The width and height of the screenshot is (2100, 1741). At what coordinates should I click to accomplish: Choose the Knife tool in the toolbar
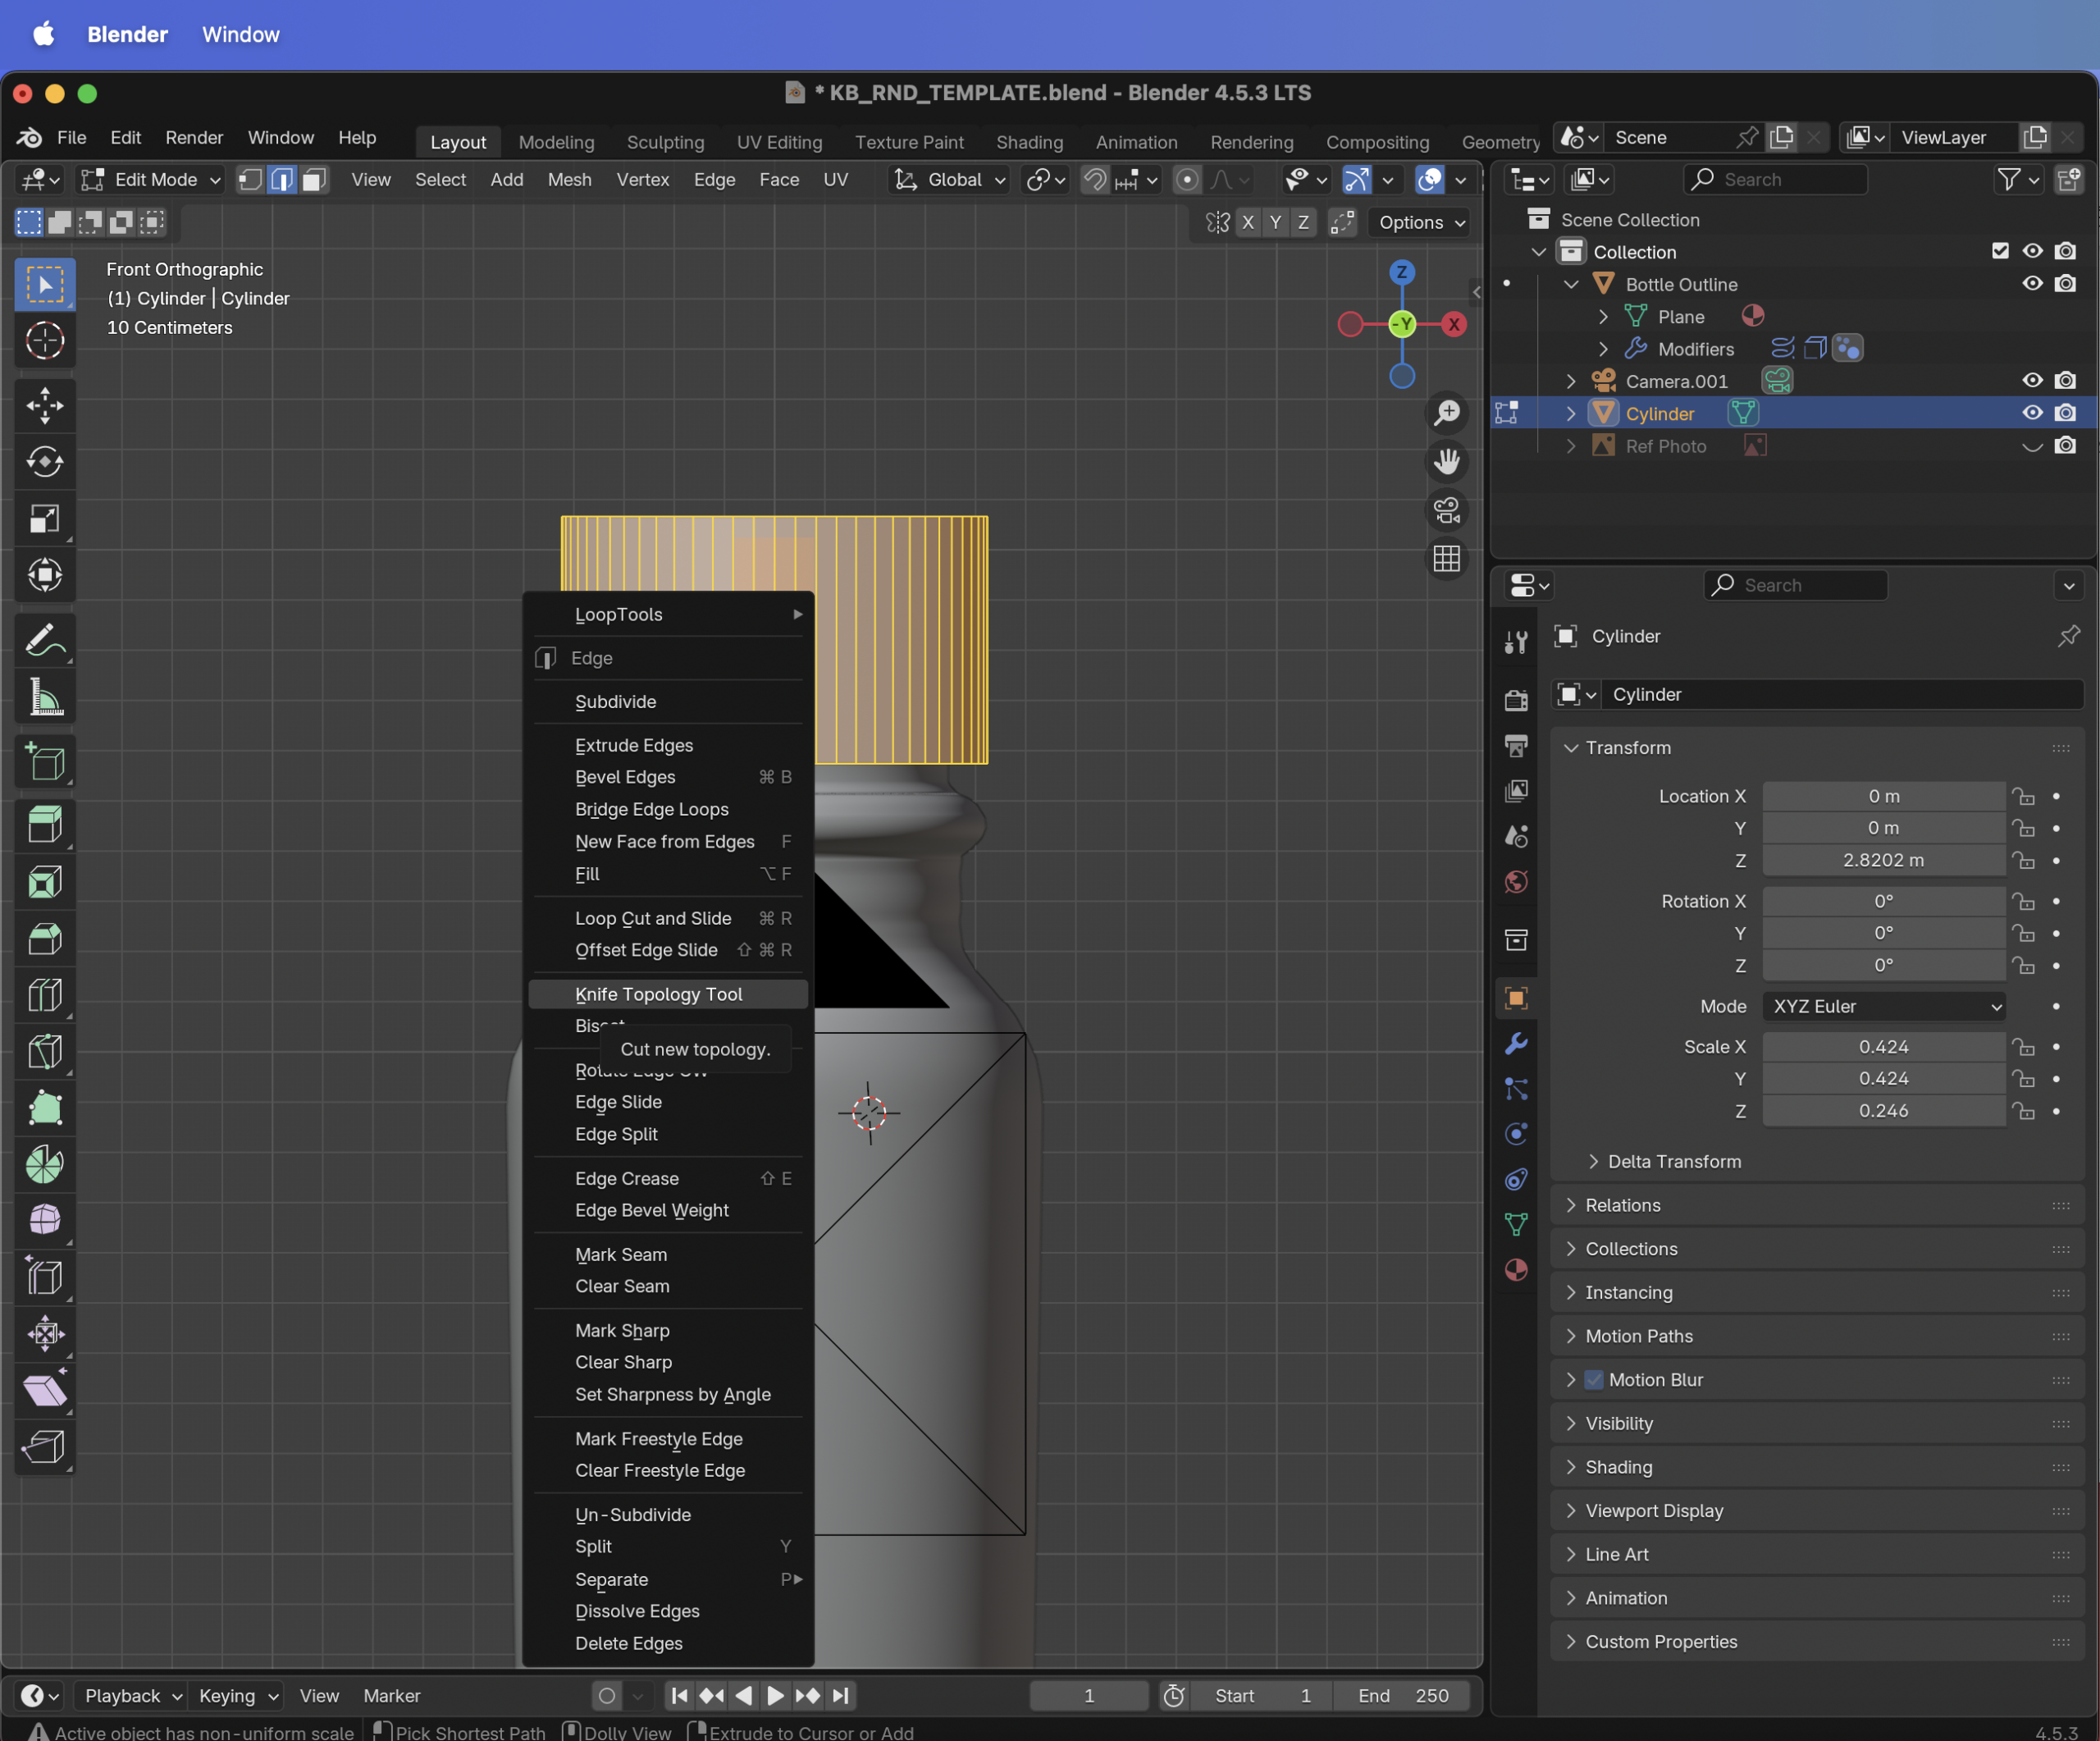click(x=45, y=1052)
